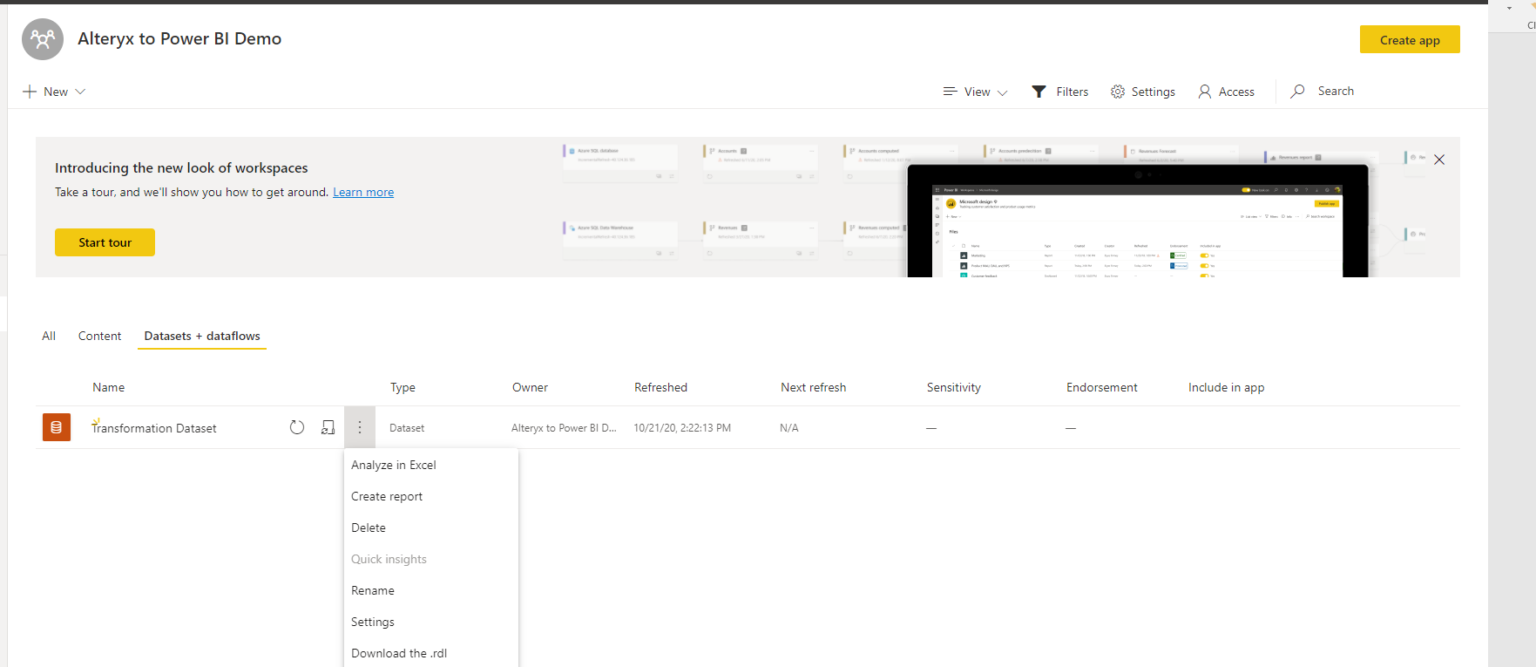Click the workspace avatar icon
This screenshot has width=1536, height=667.
[x=42, y=39]
